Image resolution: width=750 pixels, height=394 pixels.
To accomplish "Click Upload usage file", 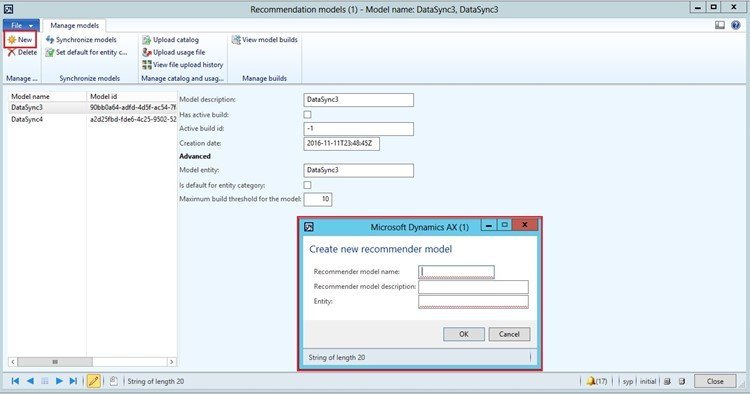I will 174,52.
